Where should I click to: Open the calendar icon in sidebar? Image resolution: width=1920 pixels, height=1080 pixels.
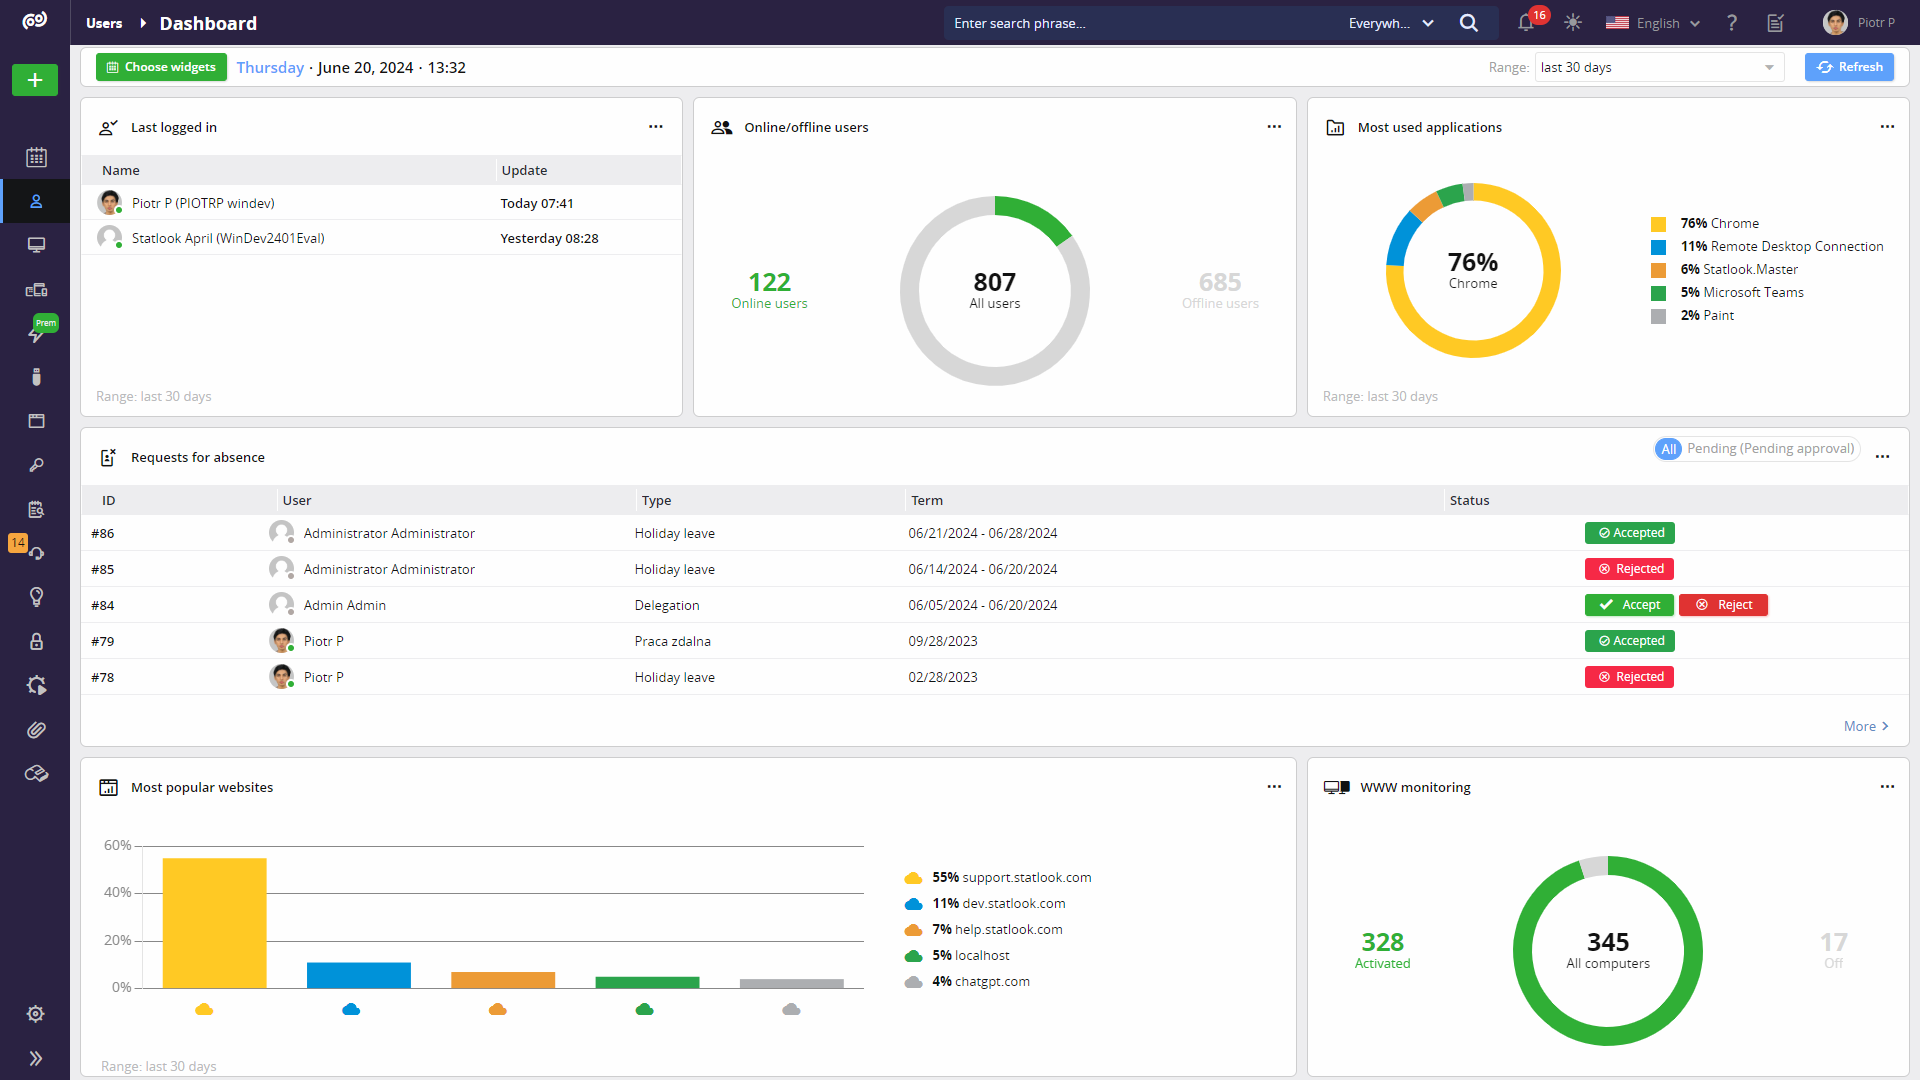[36, 157]
